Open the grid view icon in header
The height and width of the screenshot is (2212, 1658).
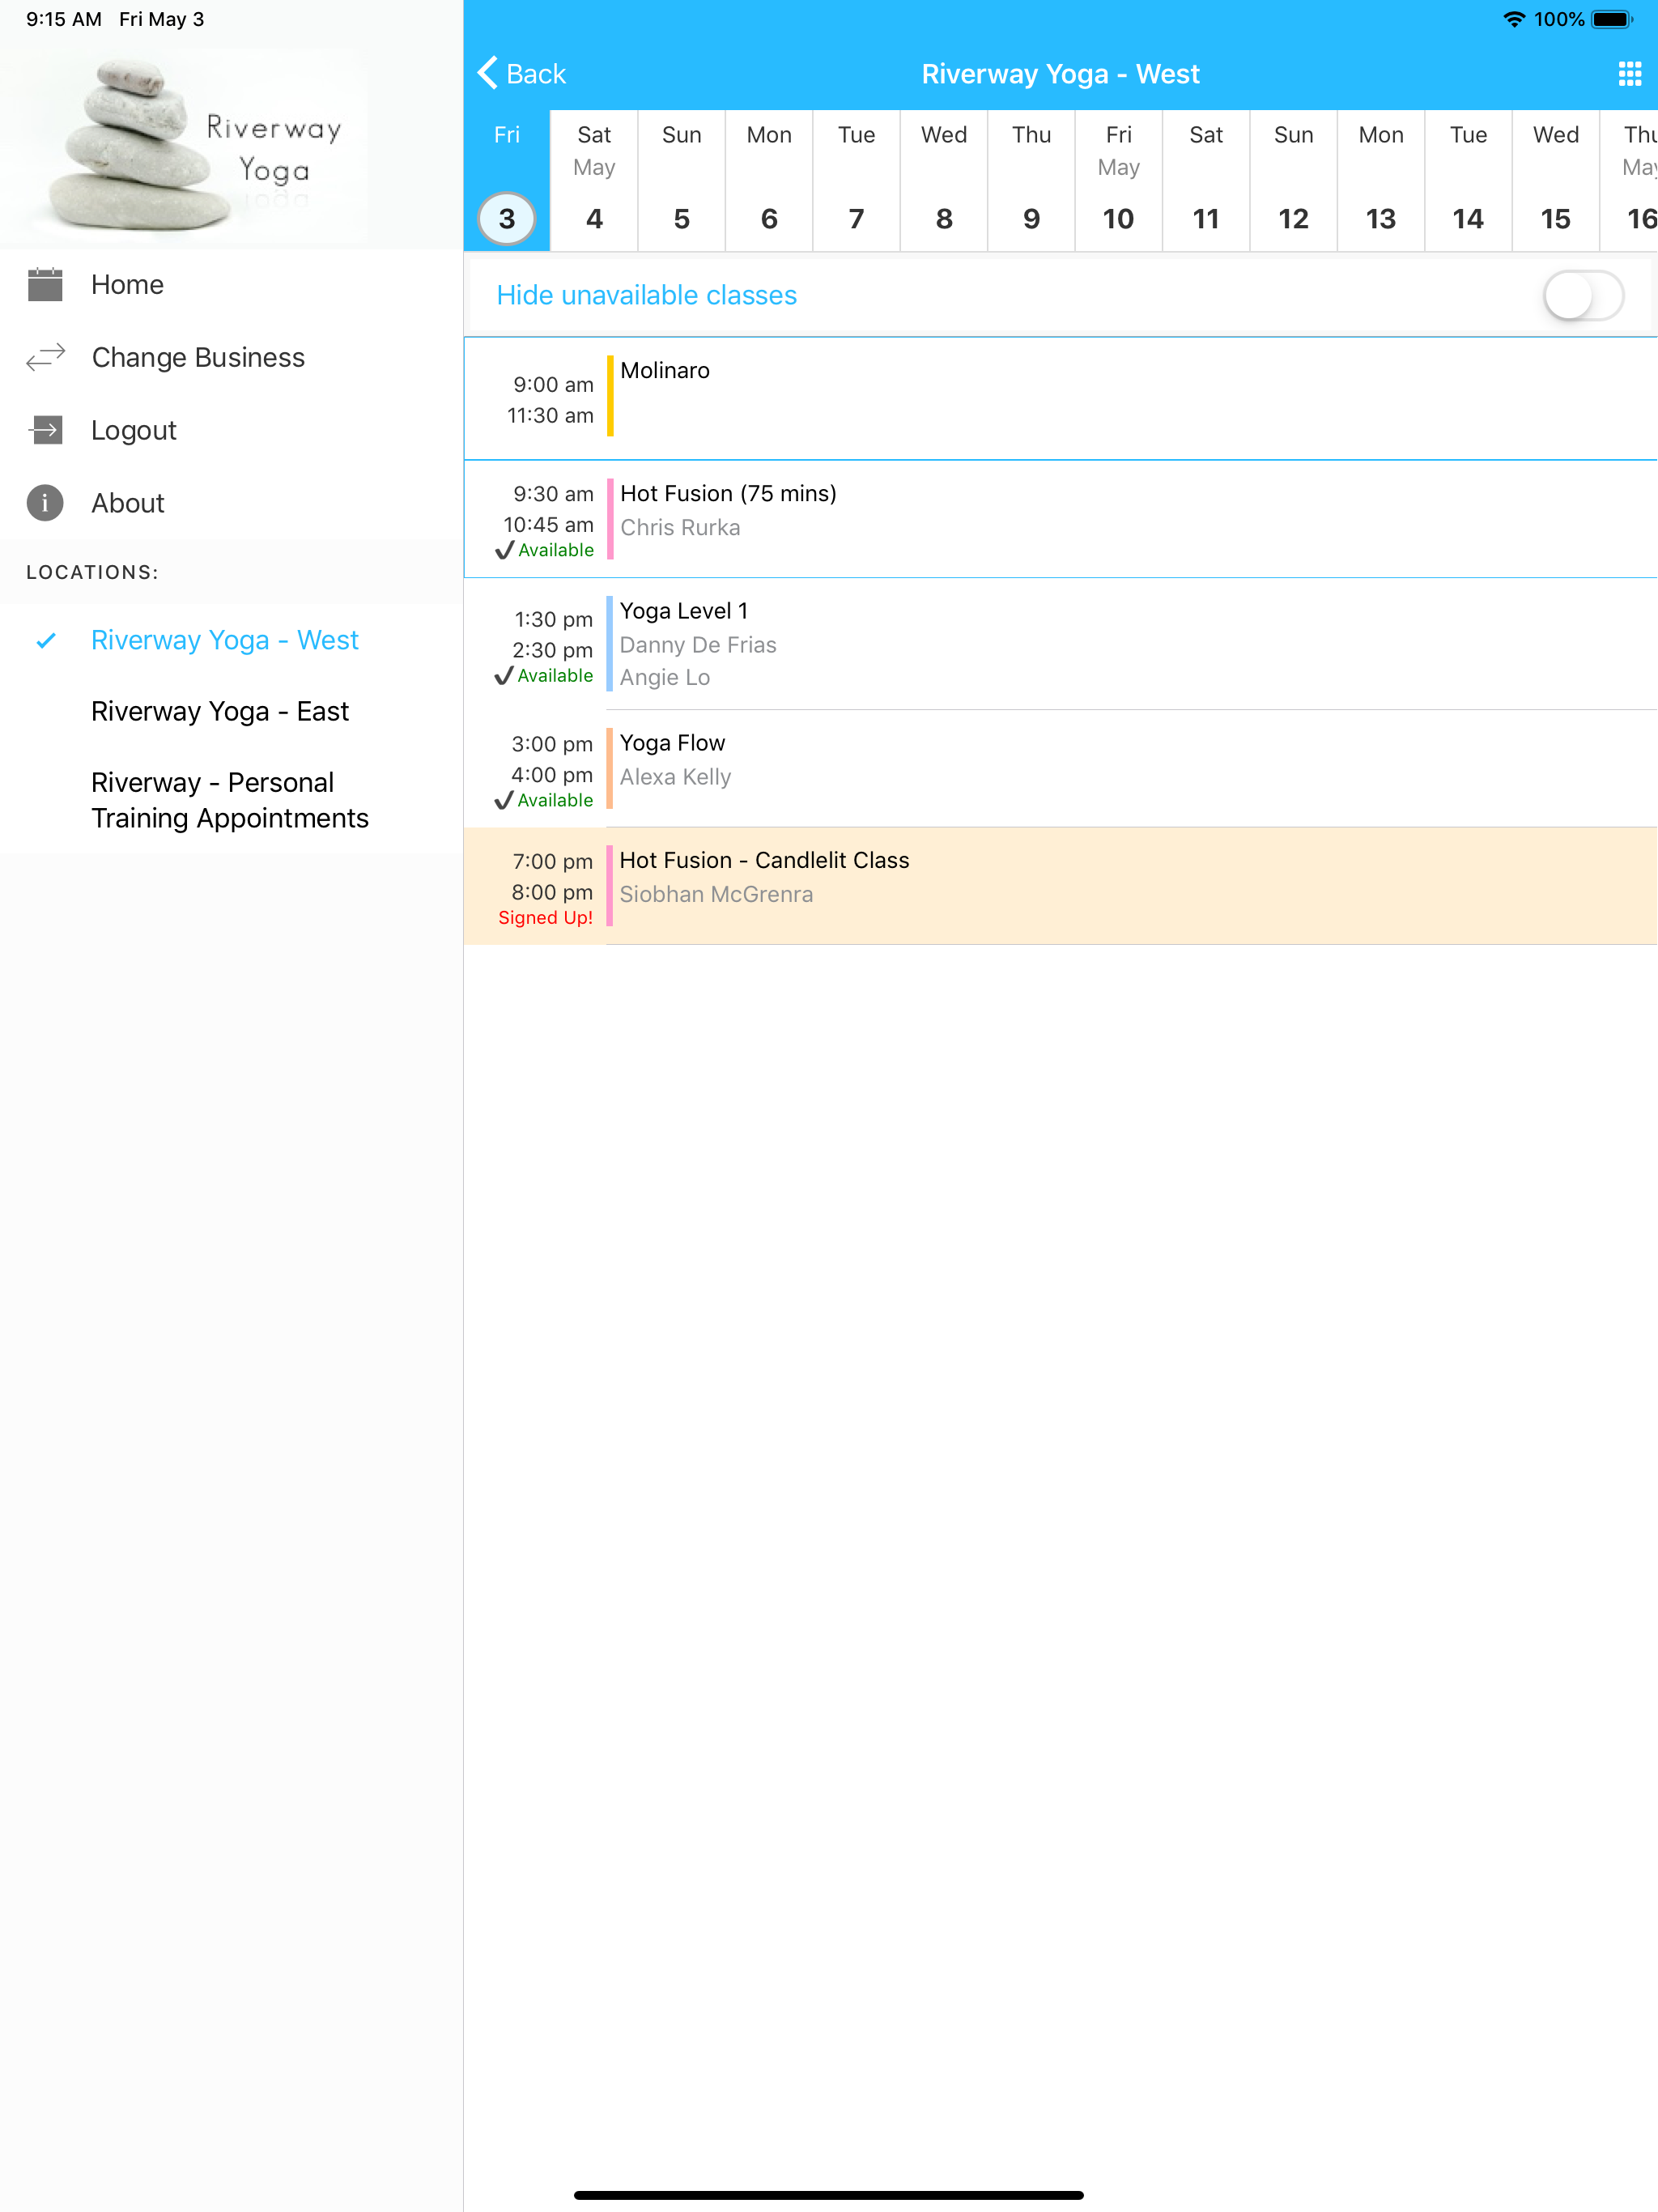tap(1630, 73)
